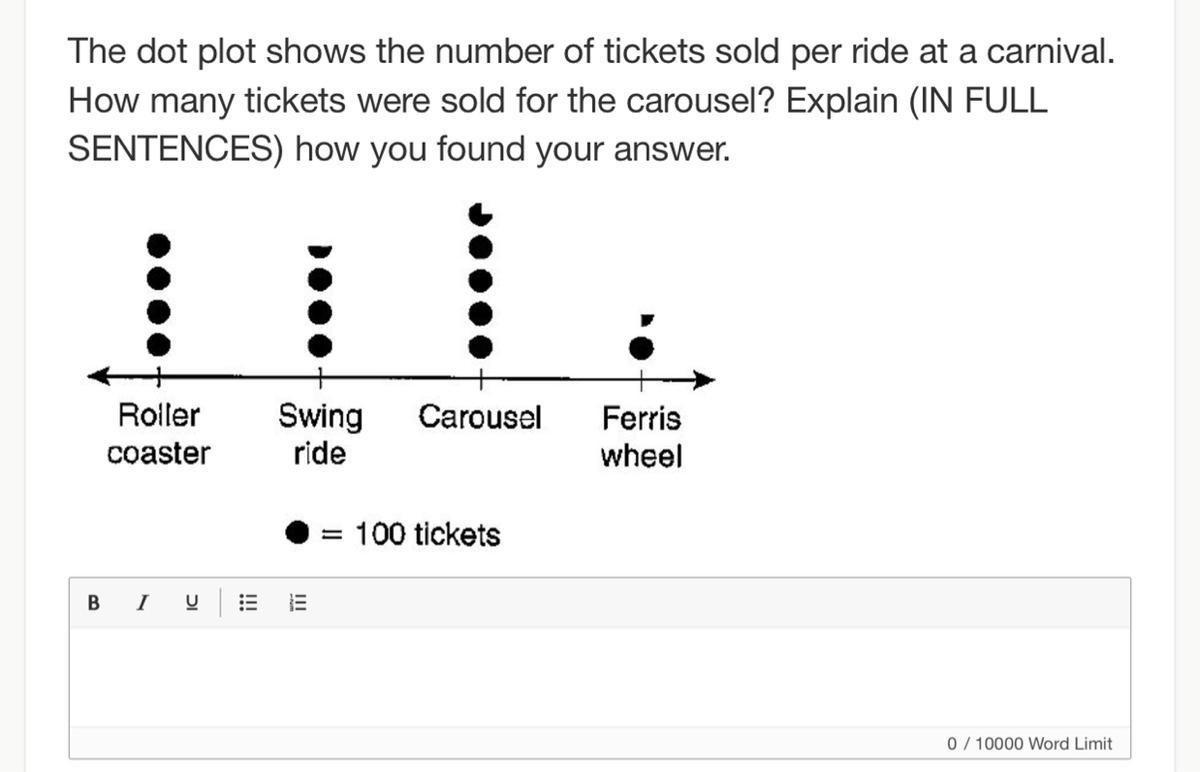
Task: Click the topmost dot in the Roller coaster column
Action: click(157, 243)
